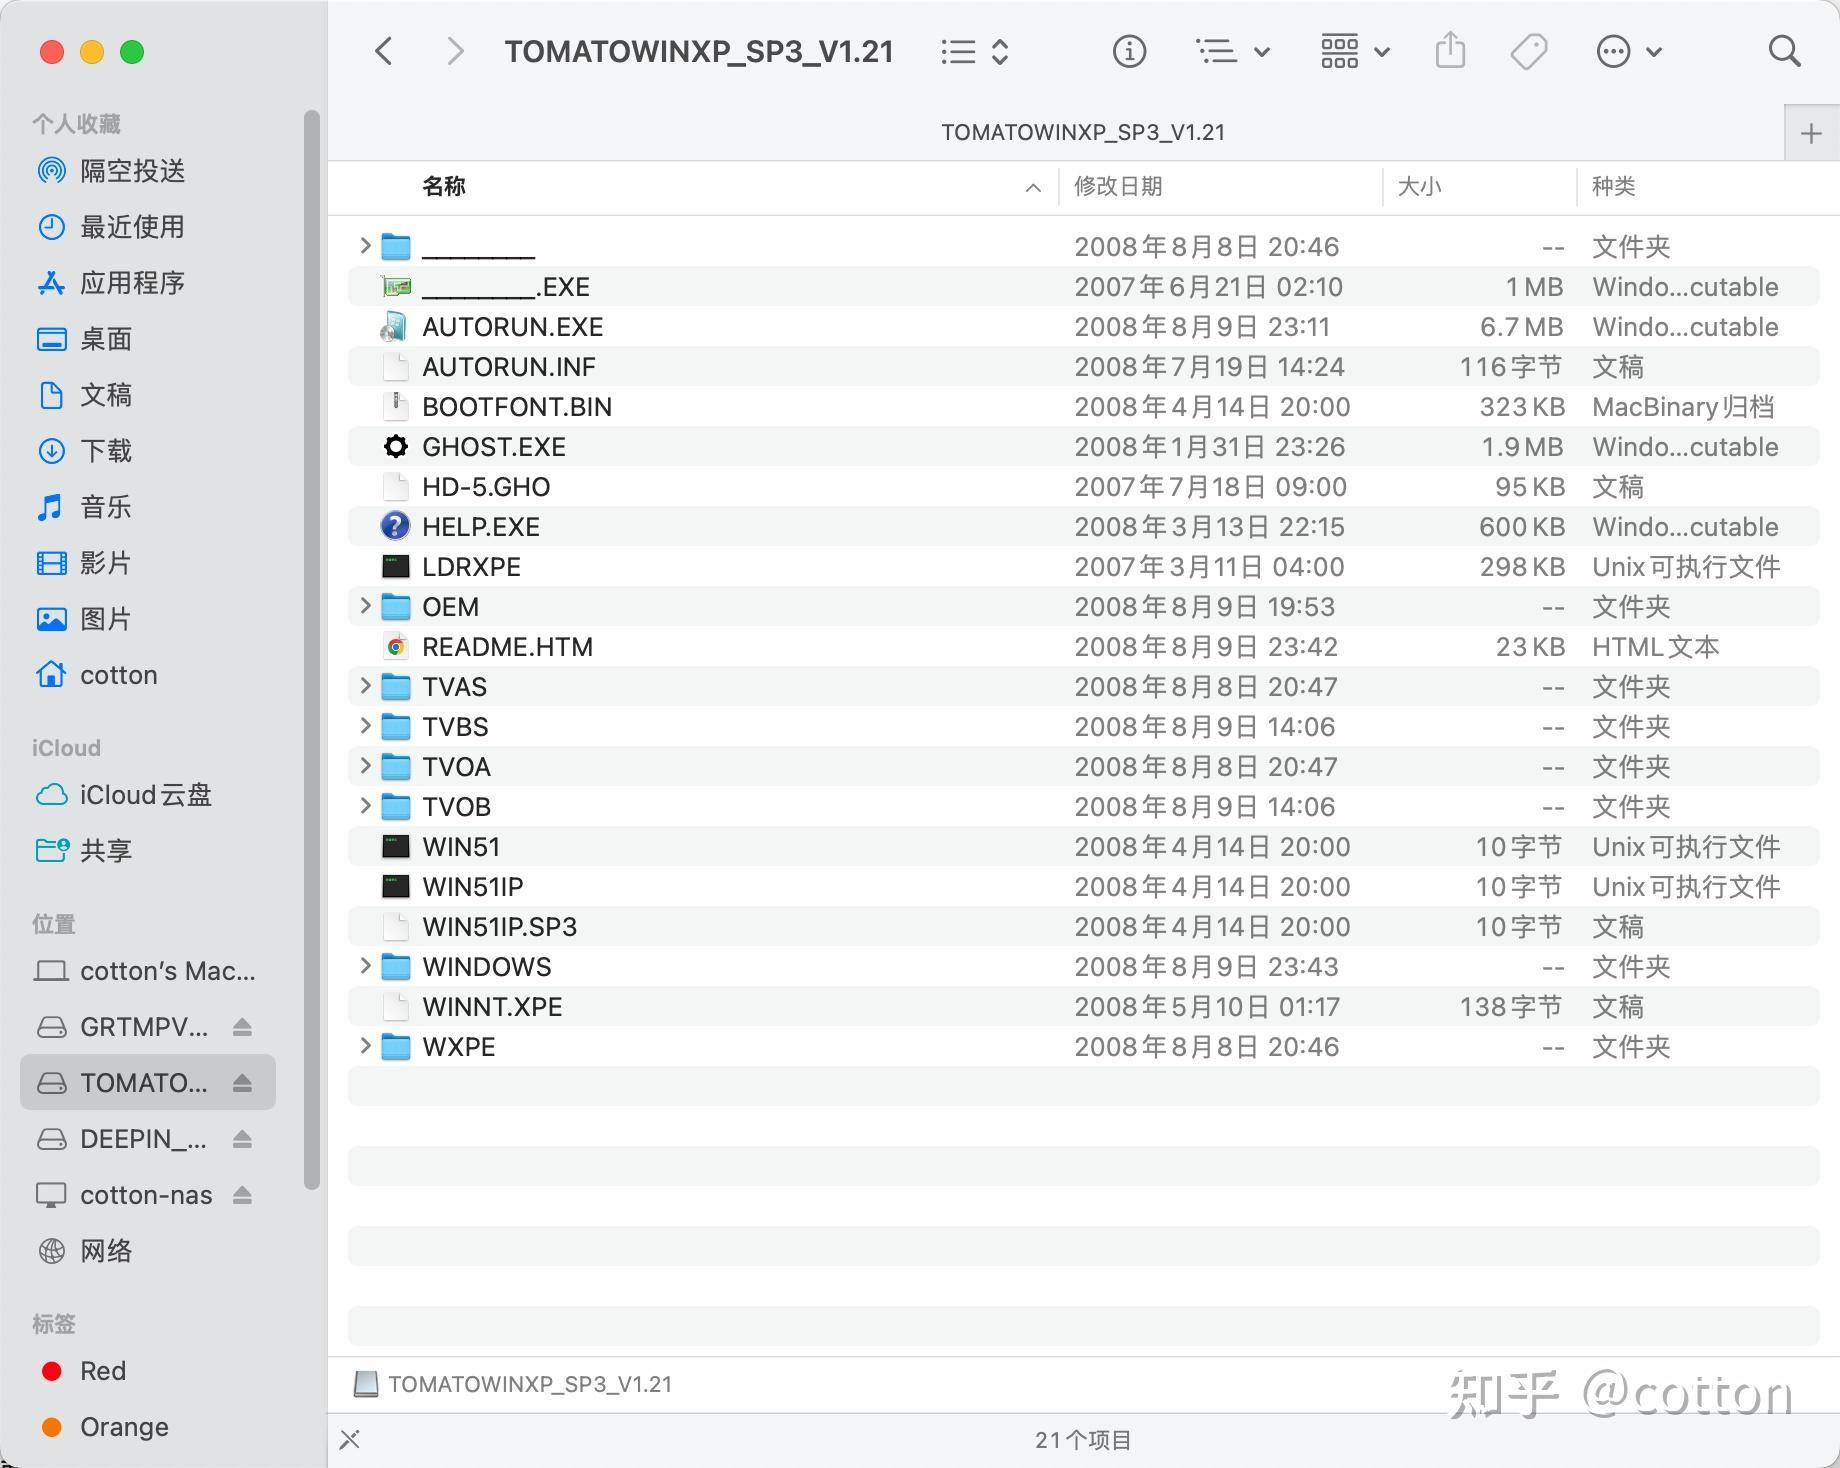Sort by the 种类 column header
This screenshot has width=1840, height=1468.
click(x=1613, y=186)
